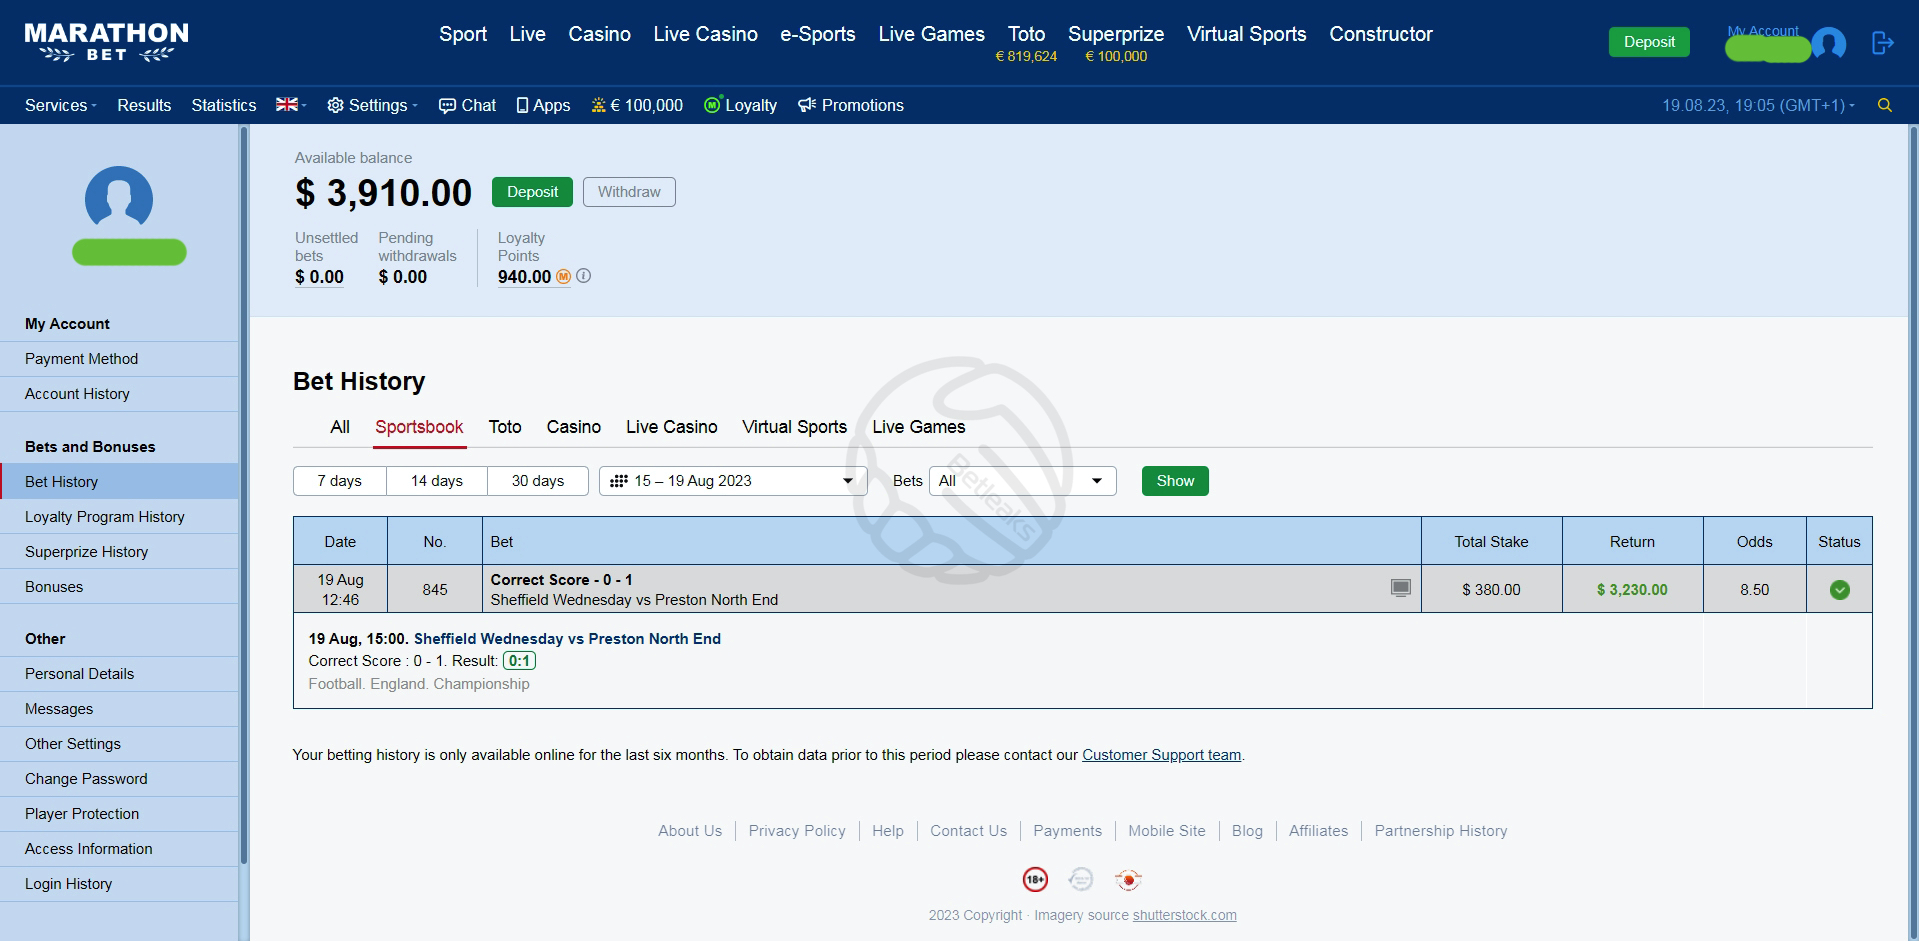Click the Marathon Bet logo
This screenshot has width=1919, height=941.
[x=106, y=42]
